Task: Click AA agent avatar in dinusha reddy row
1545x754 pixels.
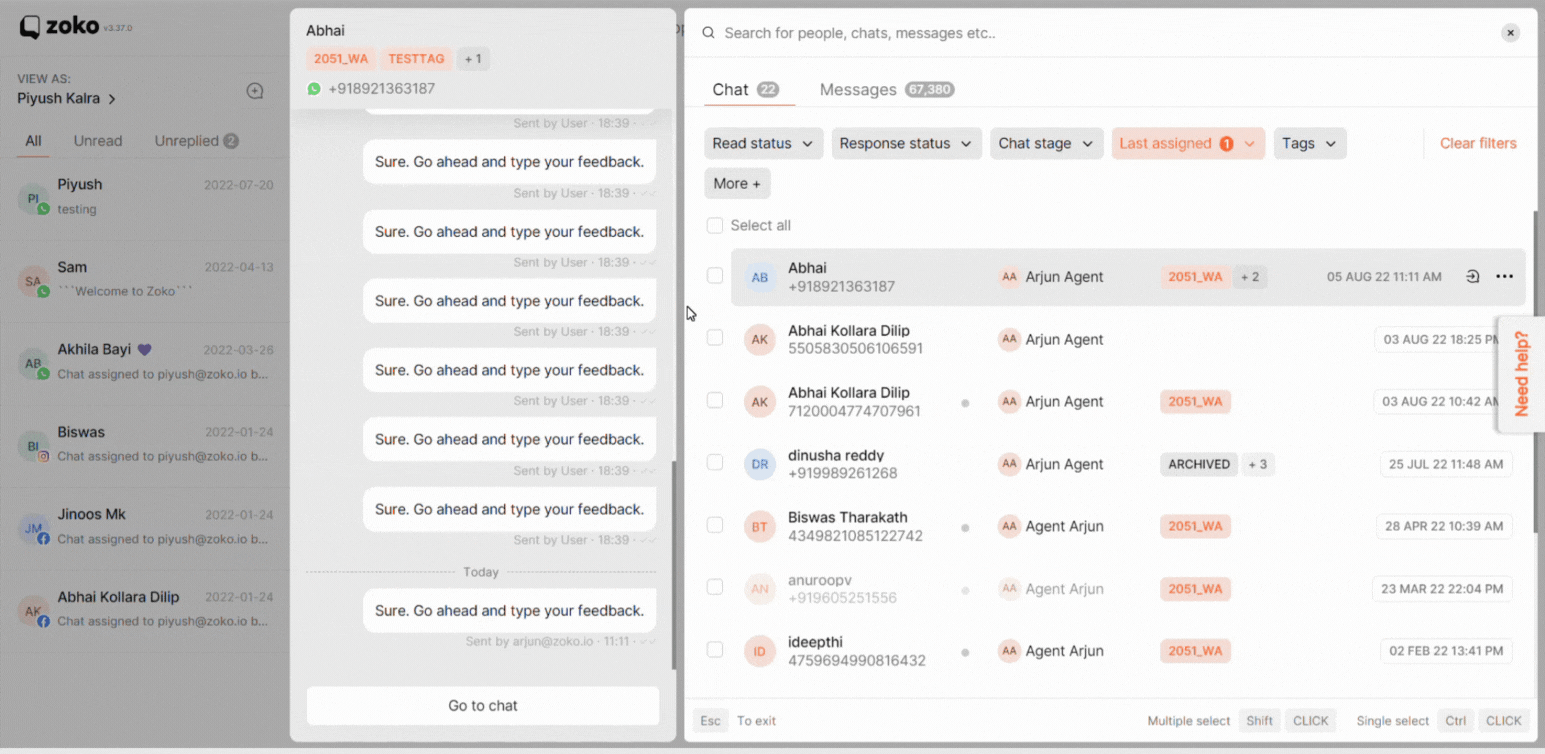Action: pyautogui.click(x=1009, y=464)
